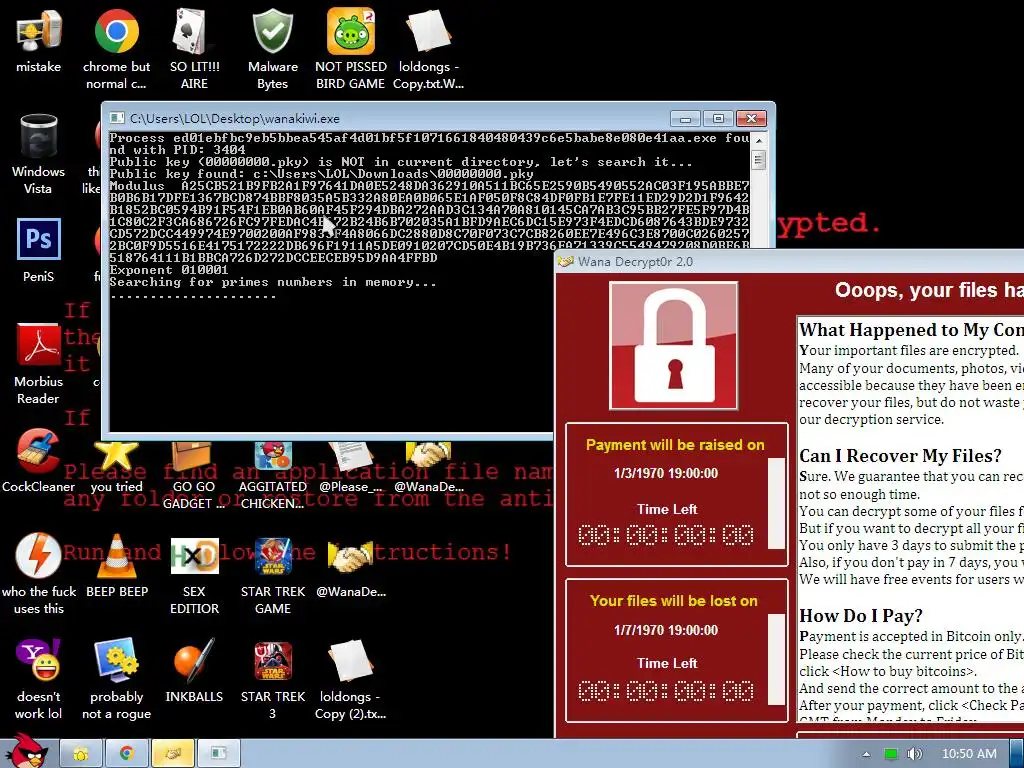This screenshot has height=768, width=1024.
Task: Switch to wanakiwi console taskbar button
Action: pos(218,754)
